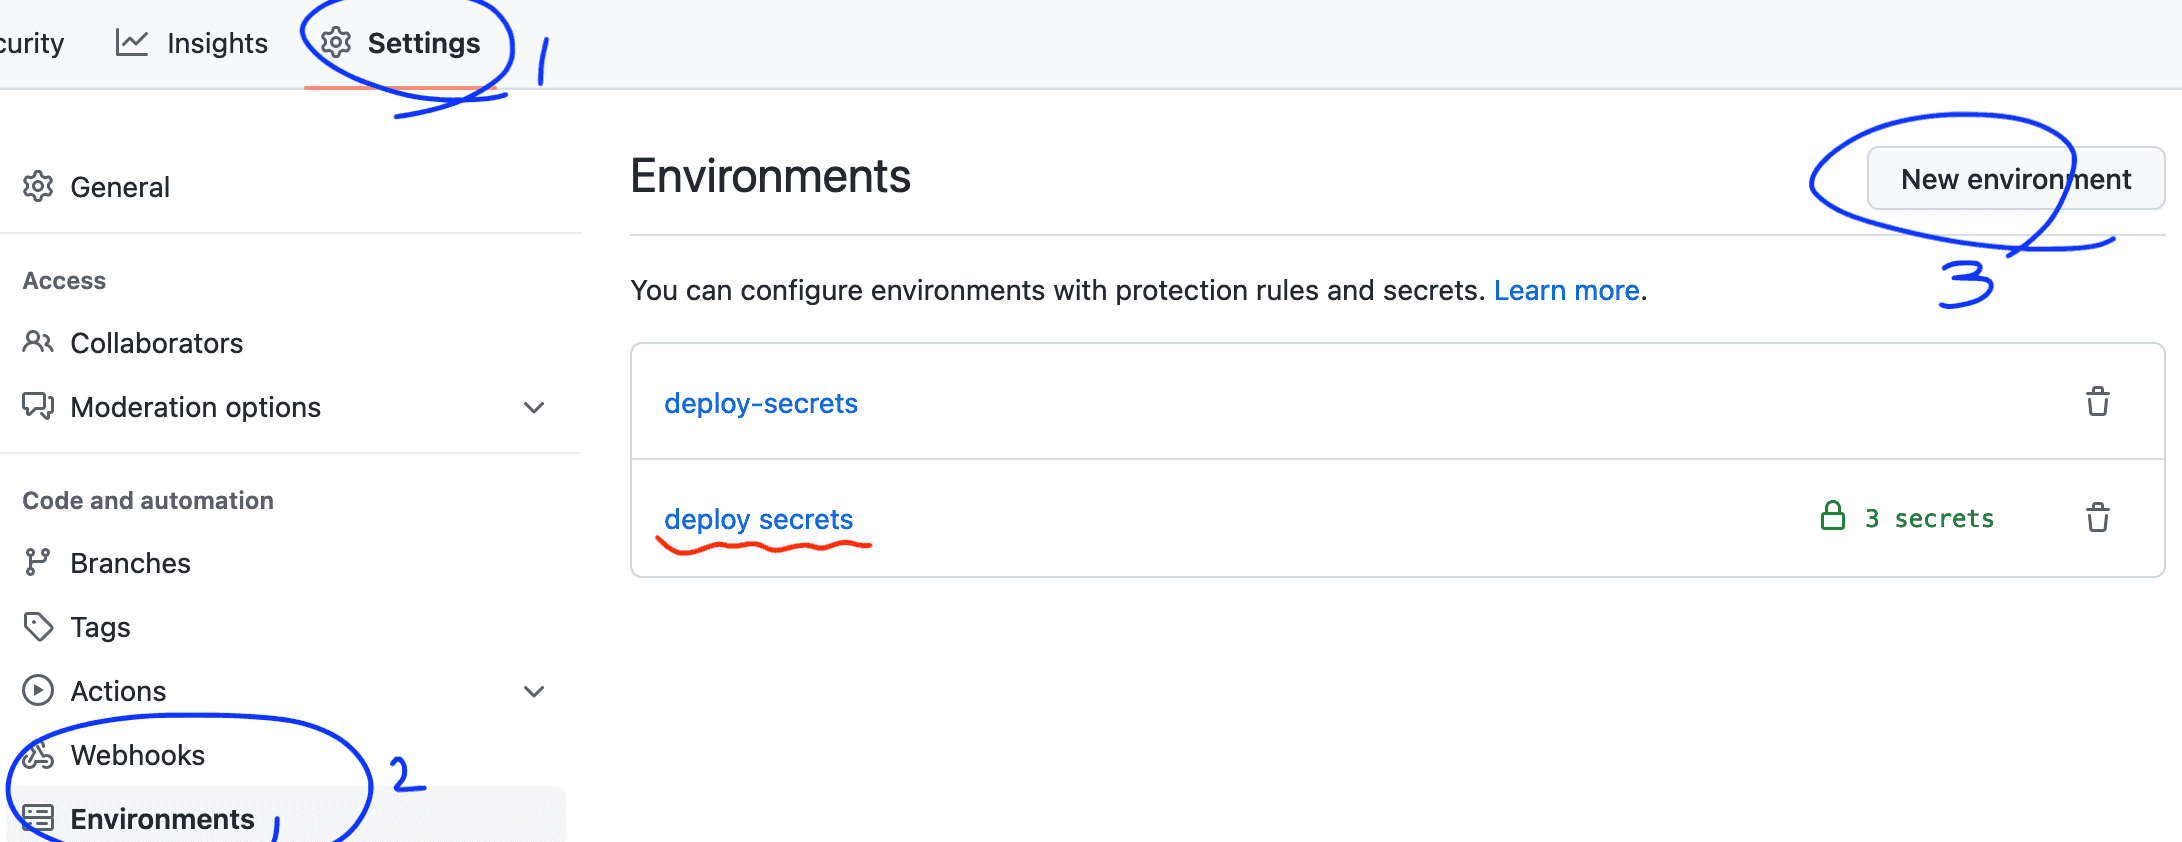Click the Actions play-circle icon
2182x842 pixels.
(x=38, y=690)
